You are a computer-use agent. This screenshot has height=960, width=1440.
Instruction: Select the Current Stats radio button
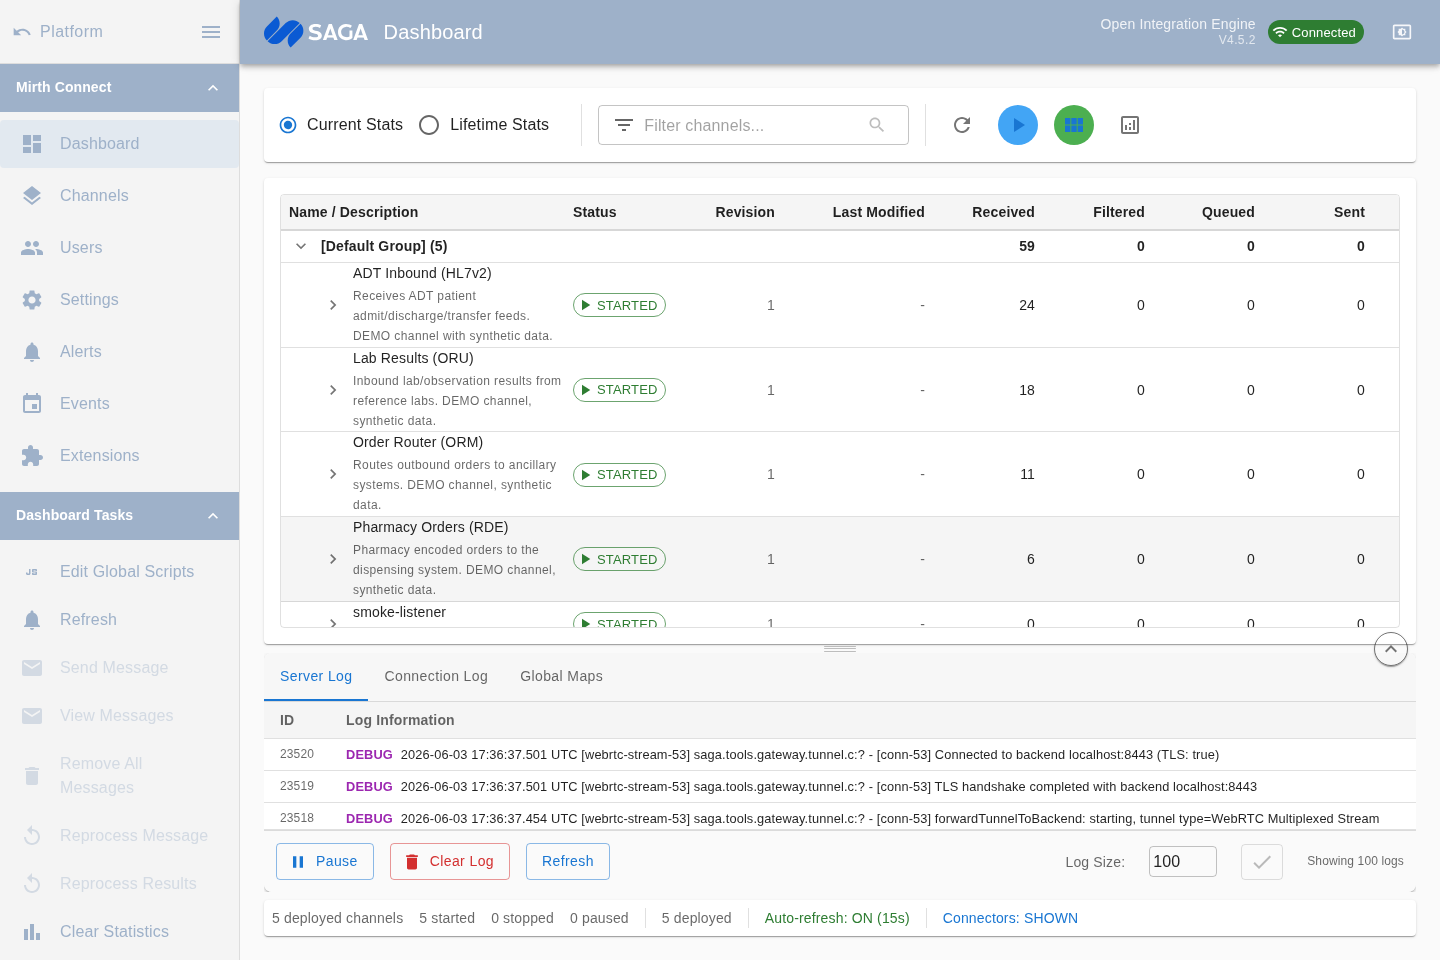288,125
